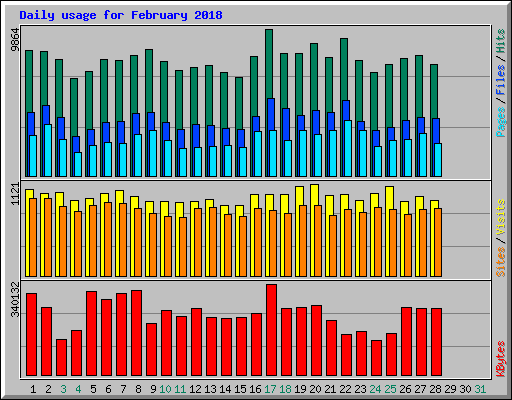The image size is (512, 400).
Task: Click the day 28 label on x-axis
Action: pyautogui.click(x=435, y=389)
